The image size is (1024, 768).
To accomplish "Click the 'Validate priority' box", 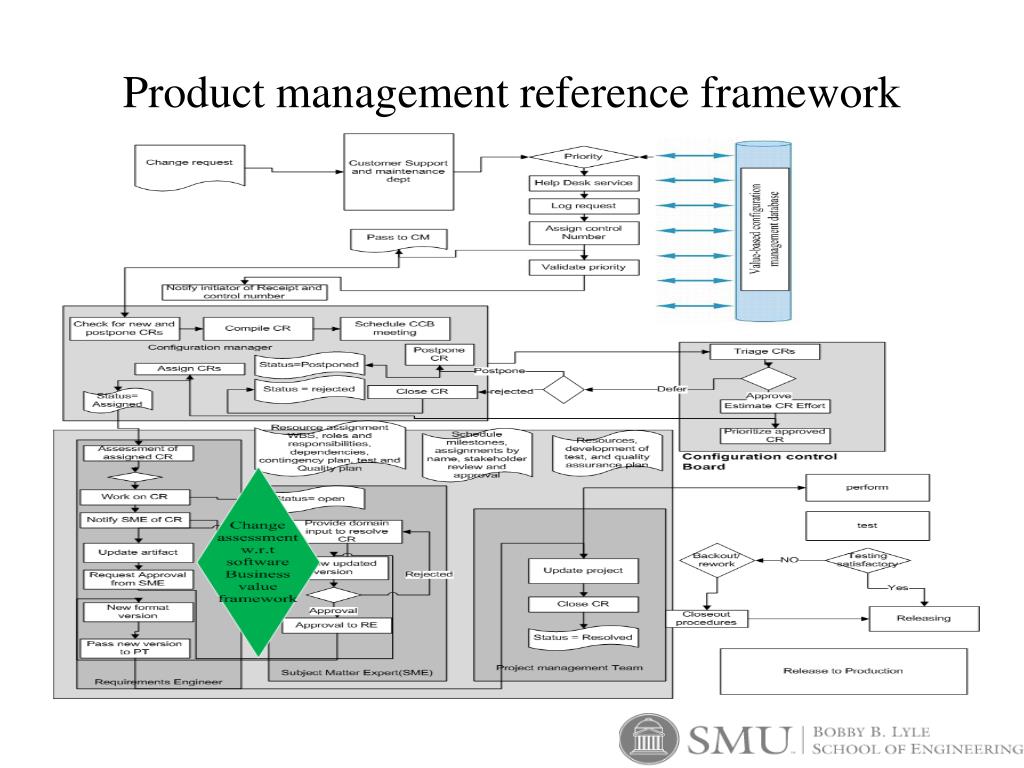I will (x=583, y=267).
